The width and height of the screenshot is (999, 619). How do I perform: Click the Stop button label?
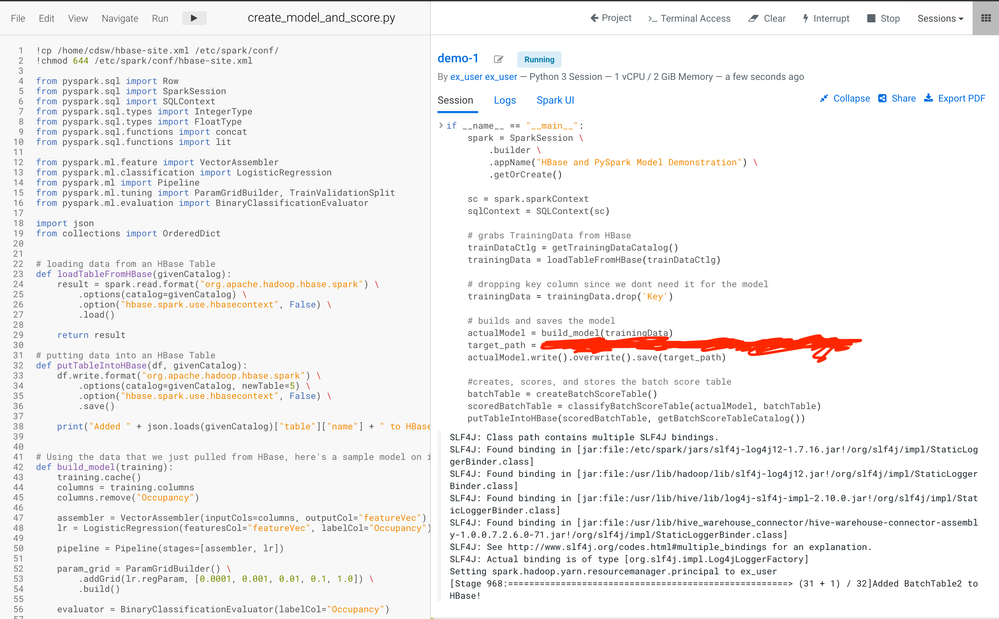pos(890,18)
